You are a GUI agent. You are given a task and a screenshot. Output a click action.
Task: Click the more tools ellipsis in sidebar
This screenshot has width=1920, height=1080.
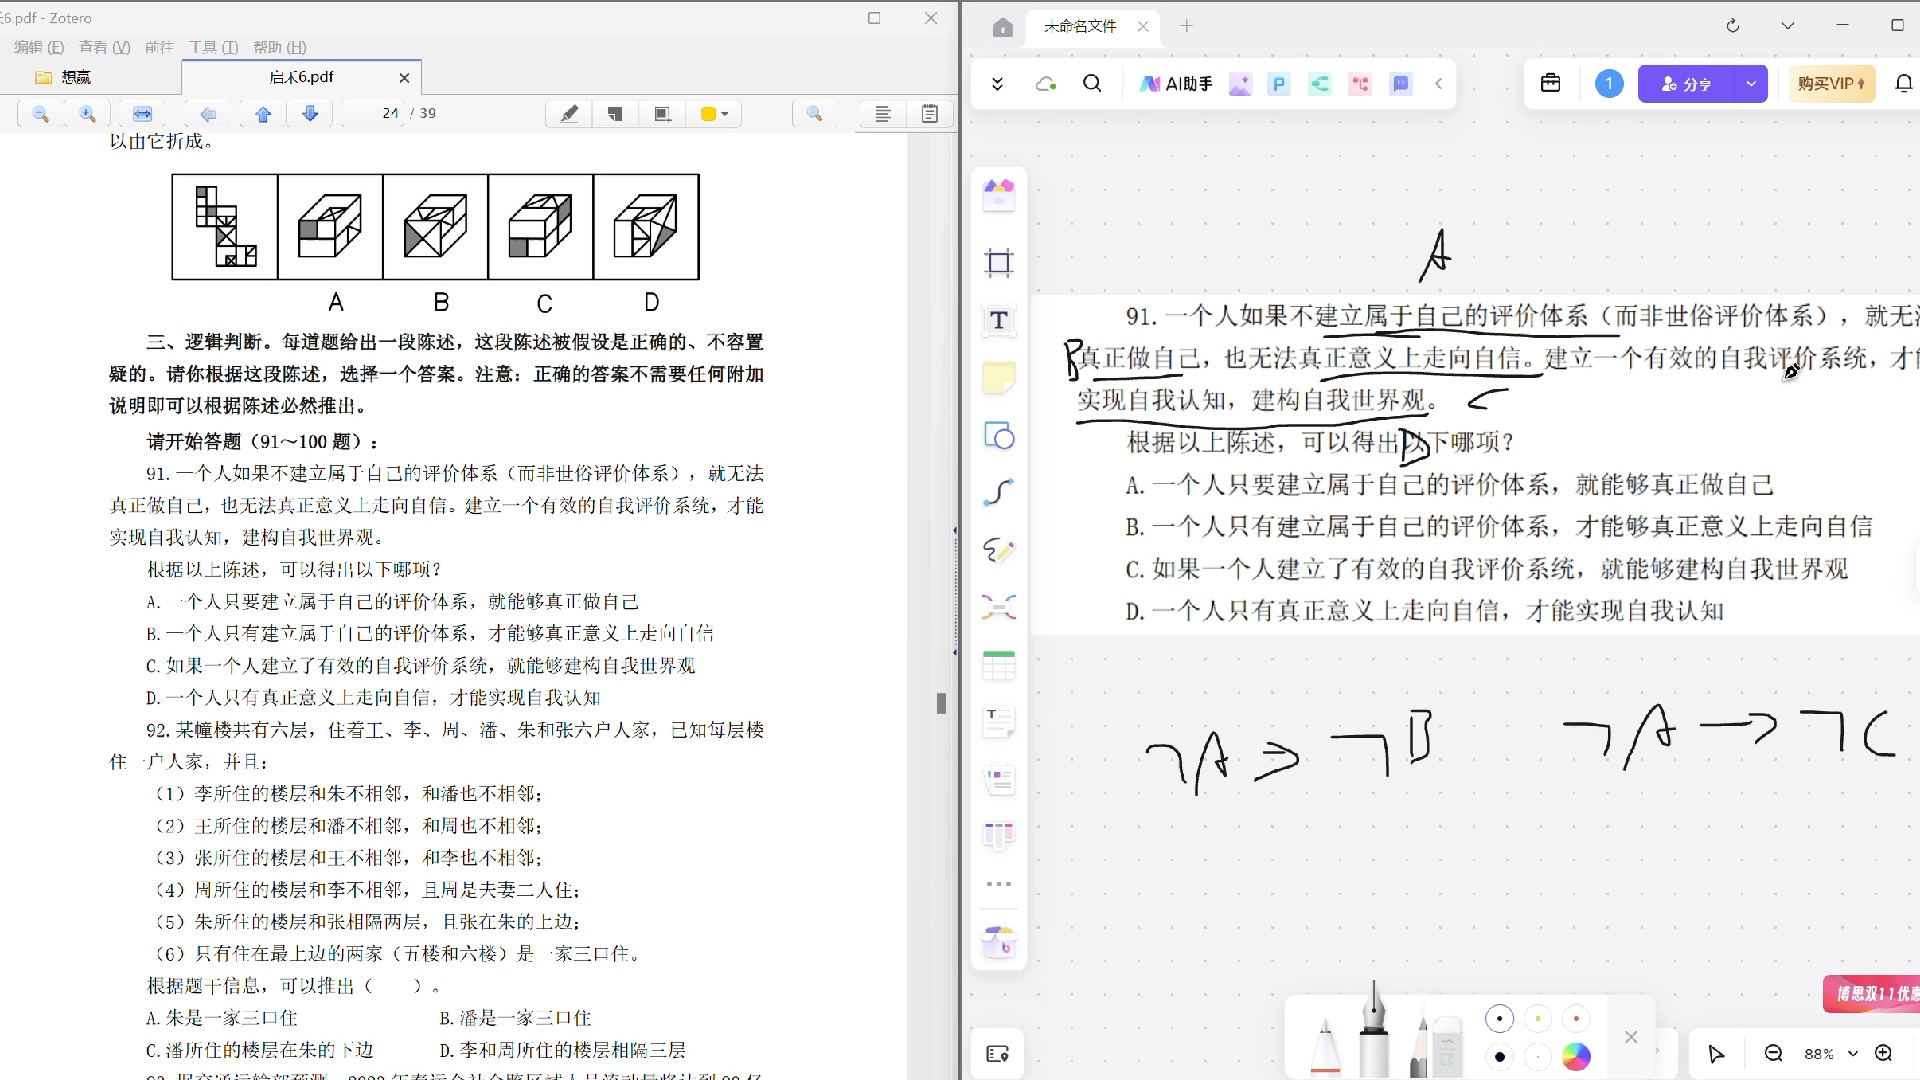999,884
